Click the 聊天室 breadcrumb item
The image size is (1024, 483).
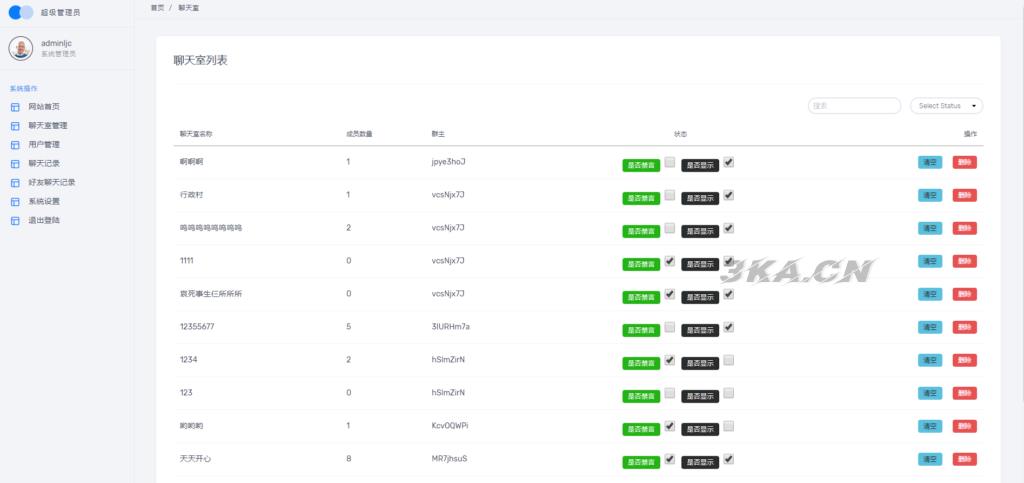point(190,8)
